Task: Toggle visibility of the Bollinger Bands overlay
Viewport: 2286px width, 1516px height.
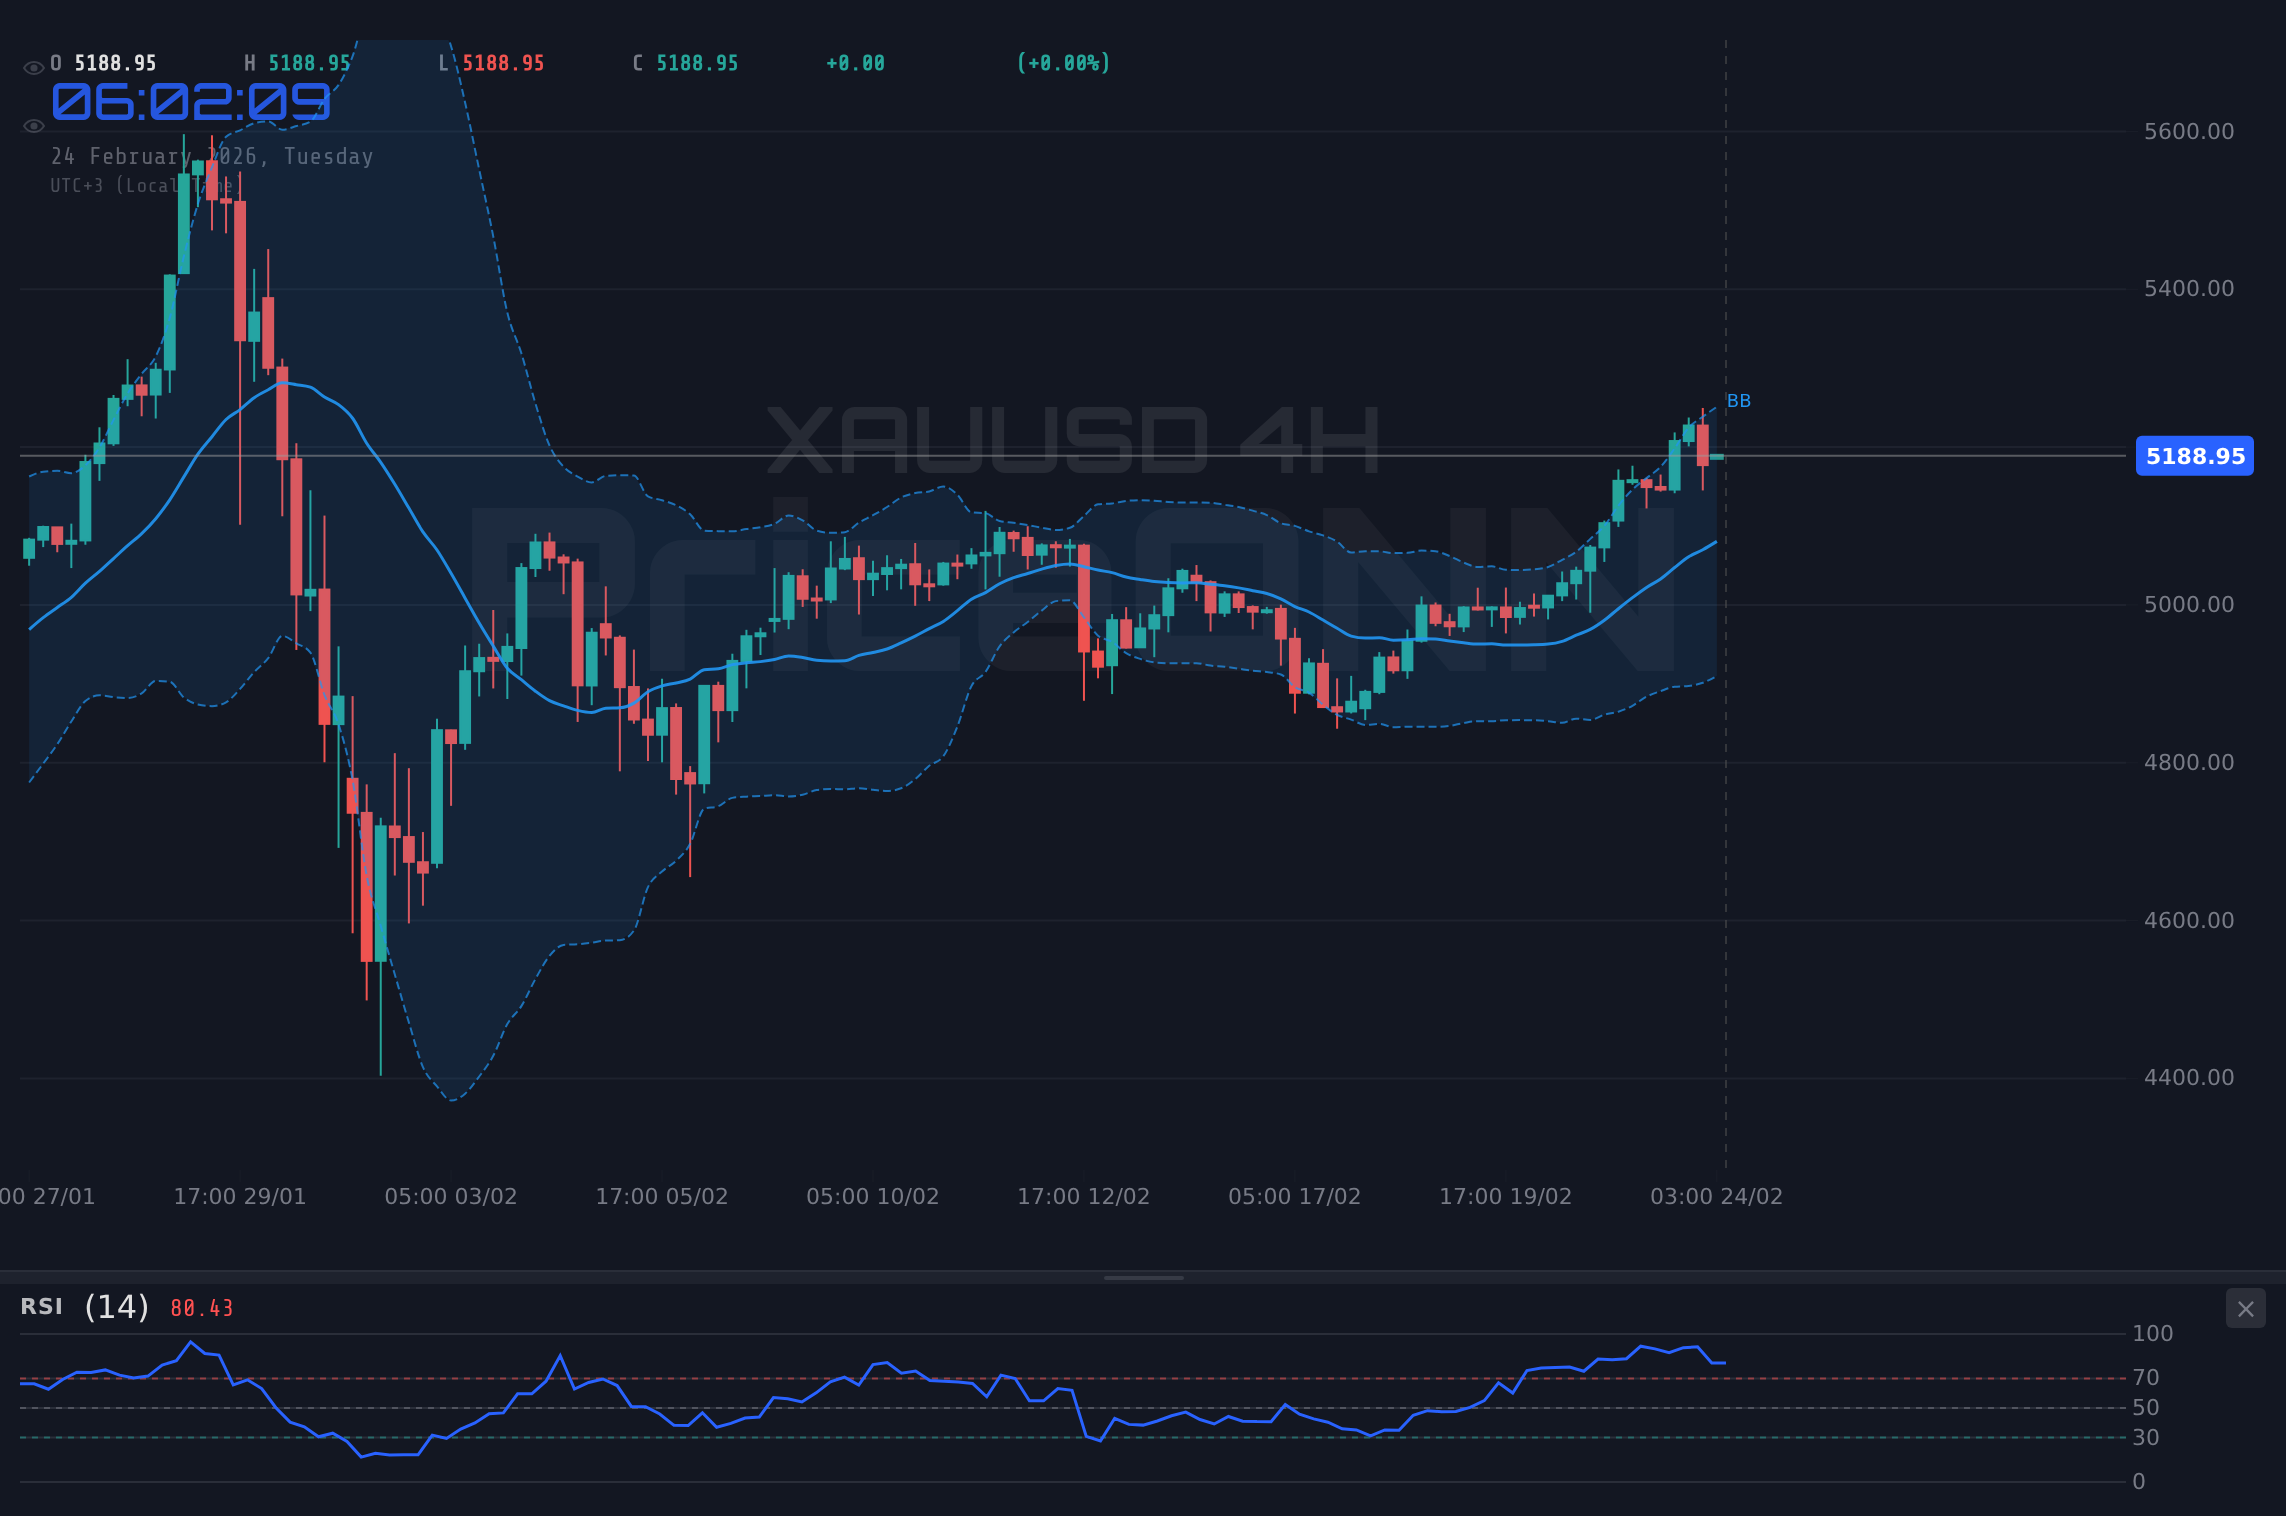Action: click(x=32, y=125)
